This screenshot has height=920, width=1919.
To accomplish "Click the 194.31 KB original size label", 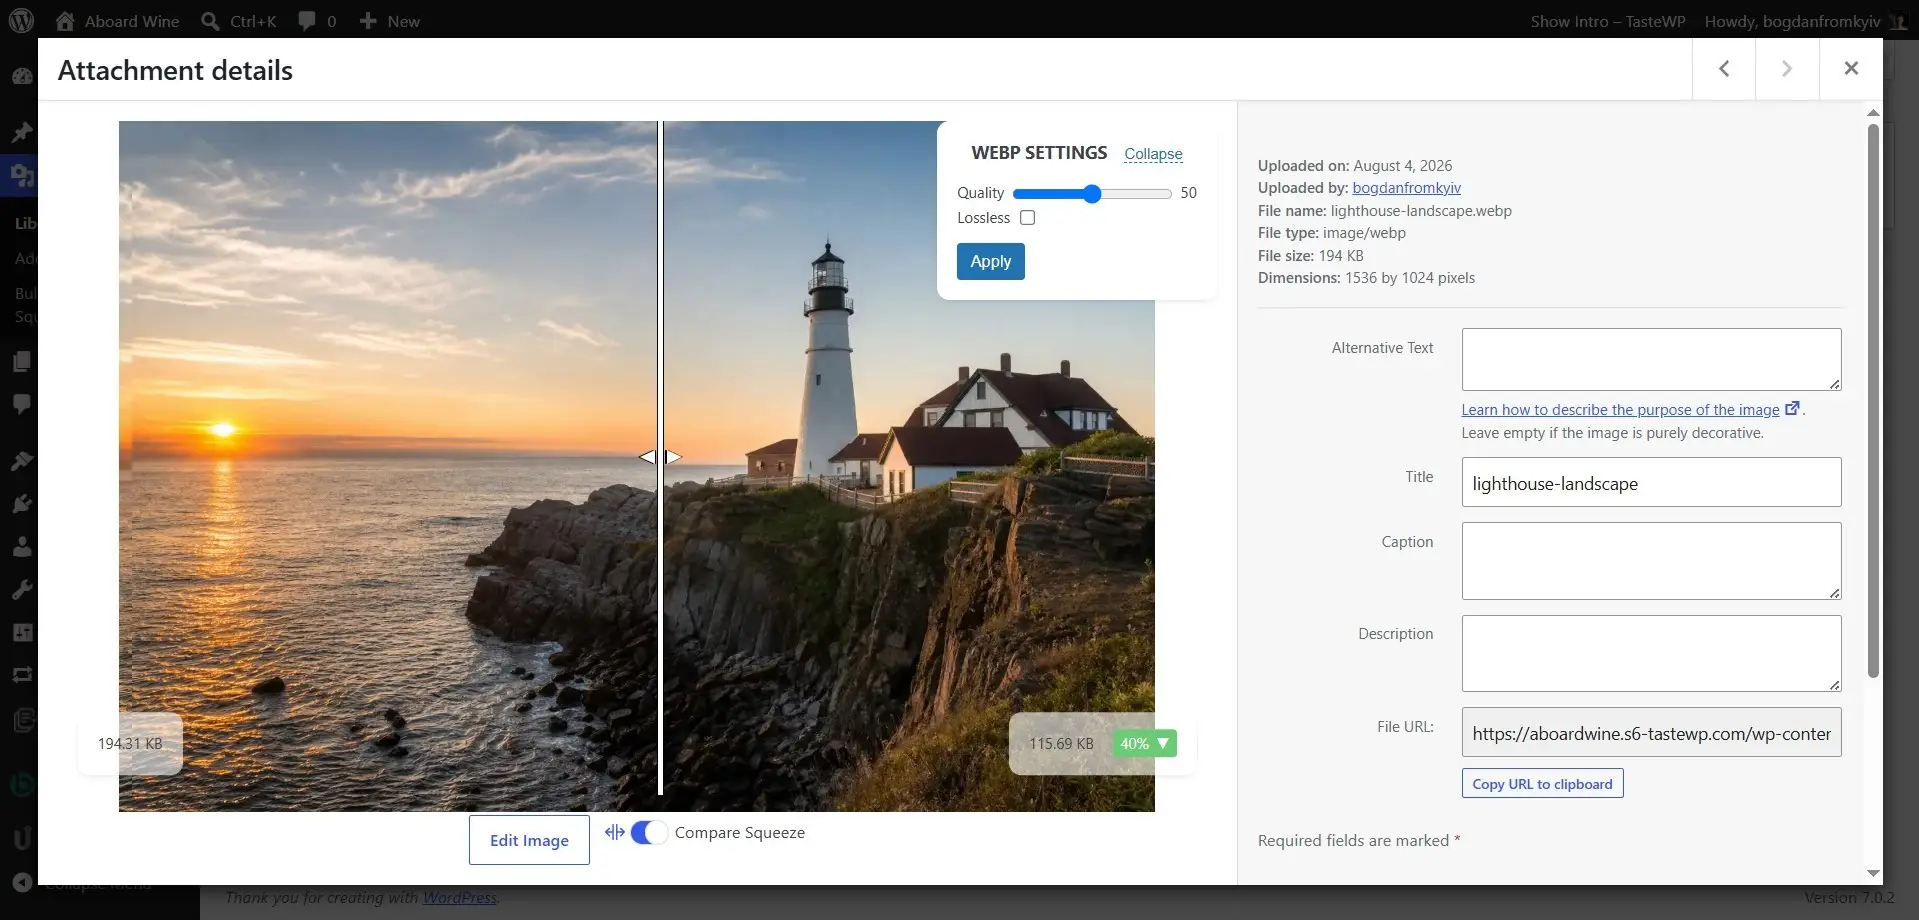I will [x=130, y=743].
